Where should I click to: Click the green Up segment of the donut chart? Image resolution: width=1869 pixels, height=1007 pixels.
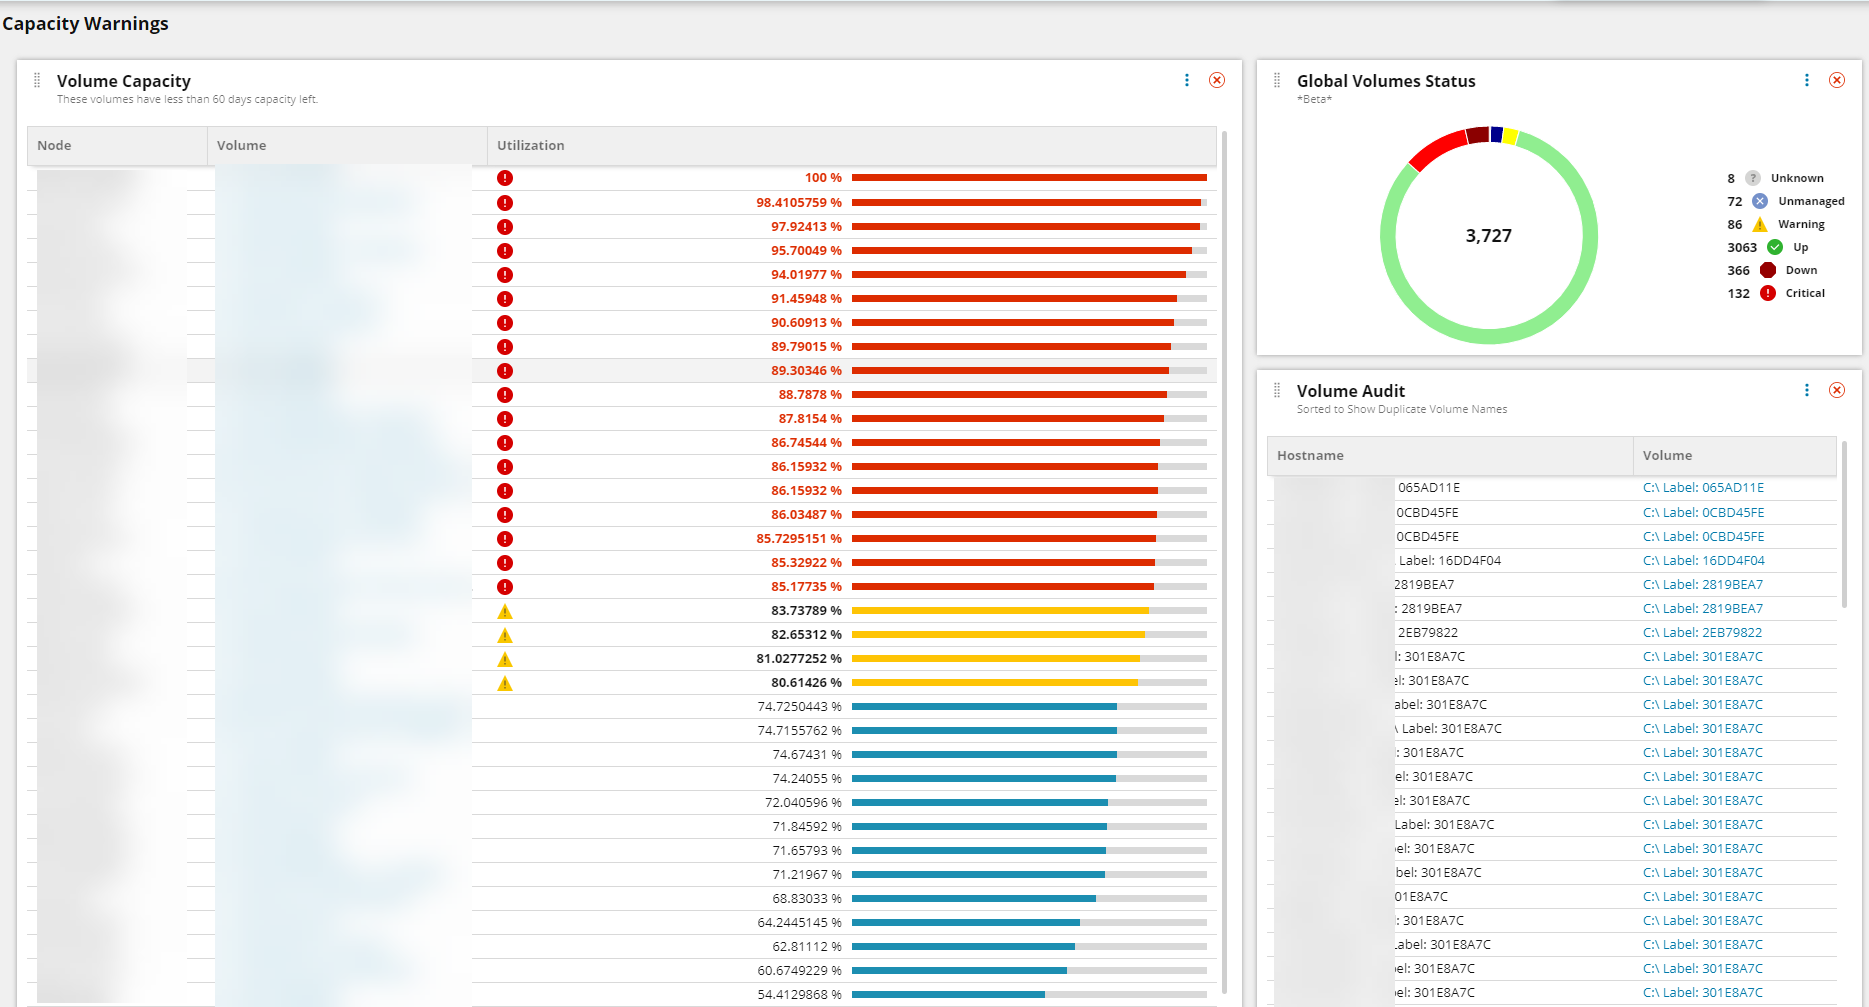1489,337
